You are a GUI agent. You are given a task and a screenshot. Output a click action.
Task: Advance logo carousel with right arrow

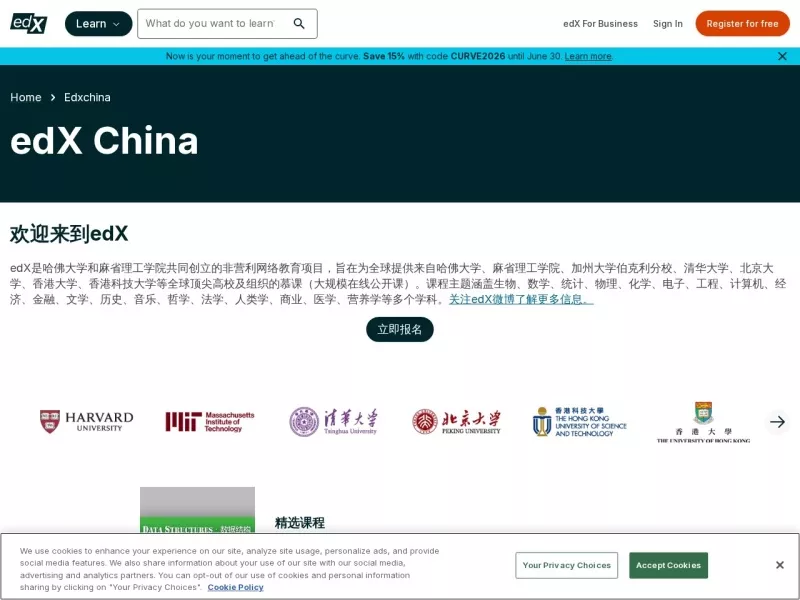click(x=778, y=422)
